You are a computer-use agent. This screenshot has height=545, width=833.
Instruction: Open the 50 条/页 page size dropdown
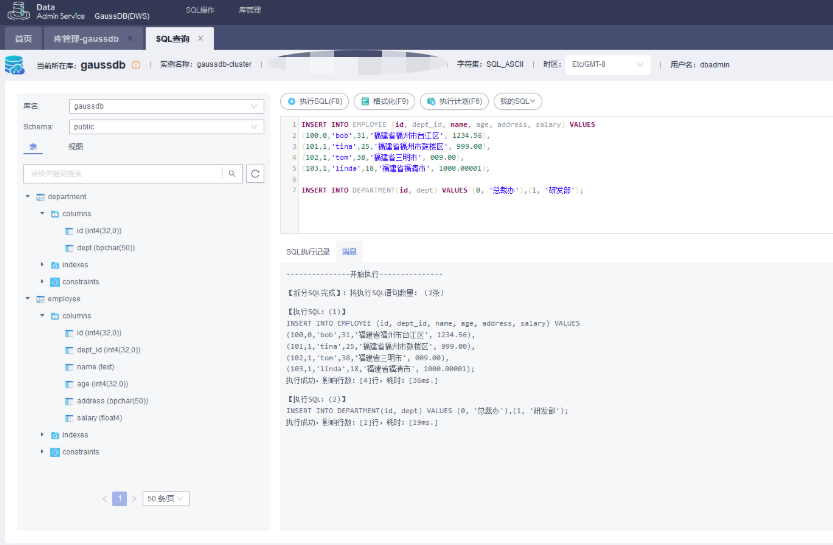[166, 499]
